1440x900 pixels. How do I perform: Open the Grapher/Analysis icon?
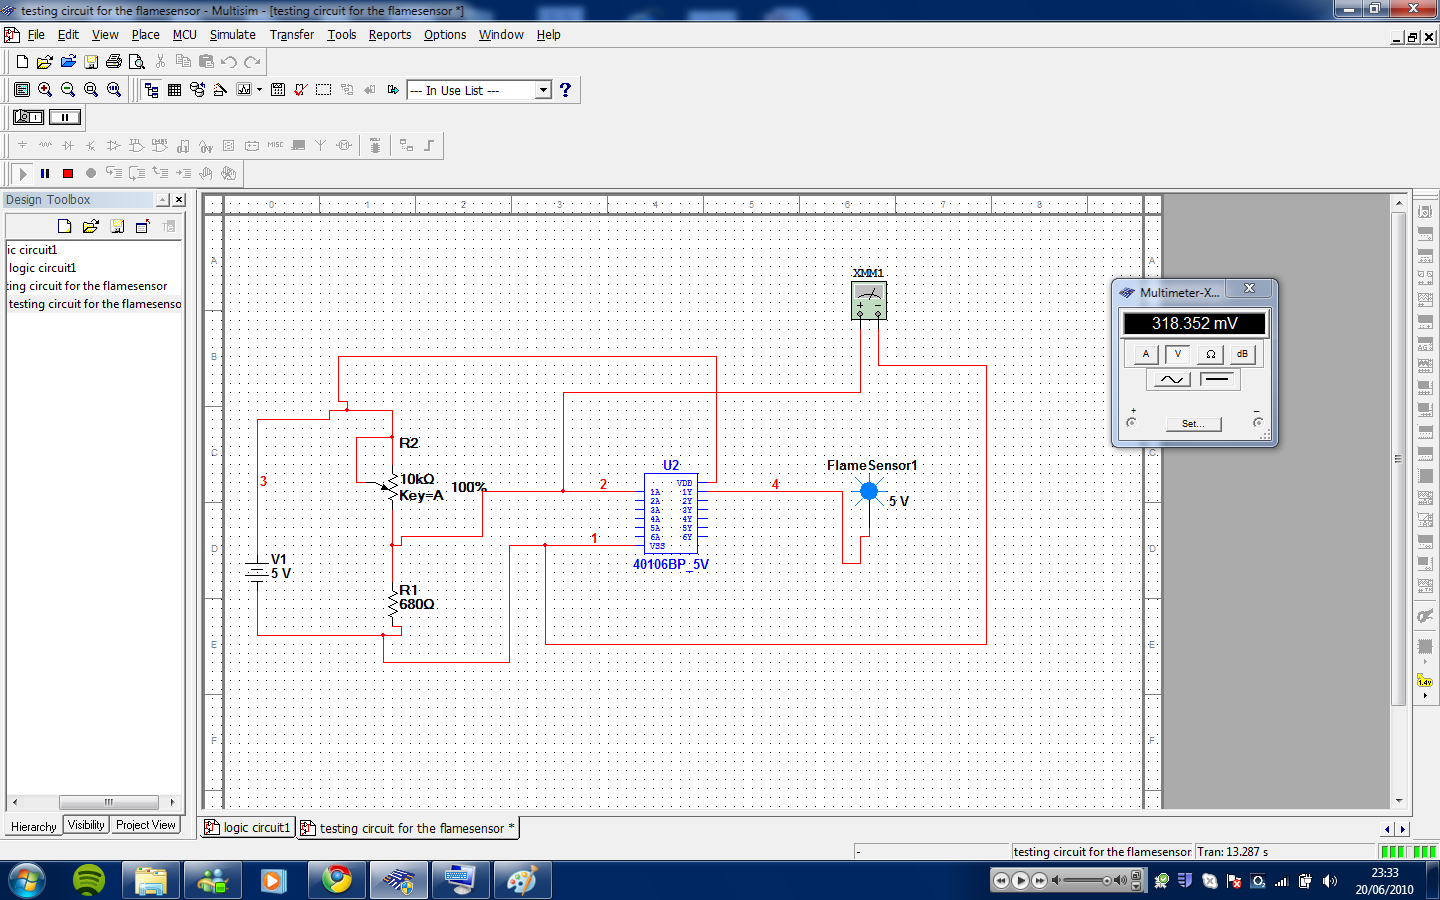pos(244,90)
